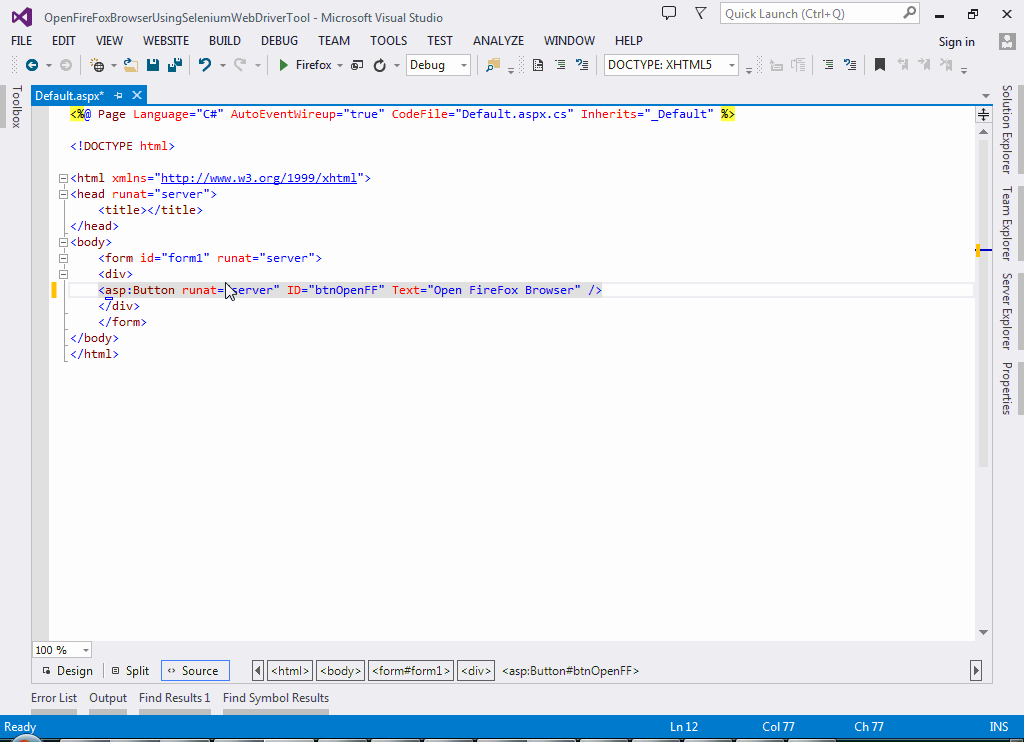Close the Default.aspx tab
The height and width of the screenshot is (742, 1024).
(136, 95)
